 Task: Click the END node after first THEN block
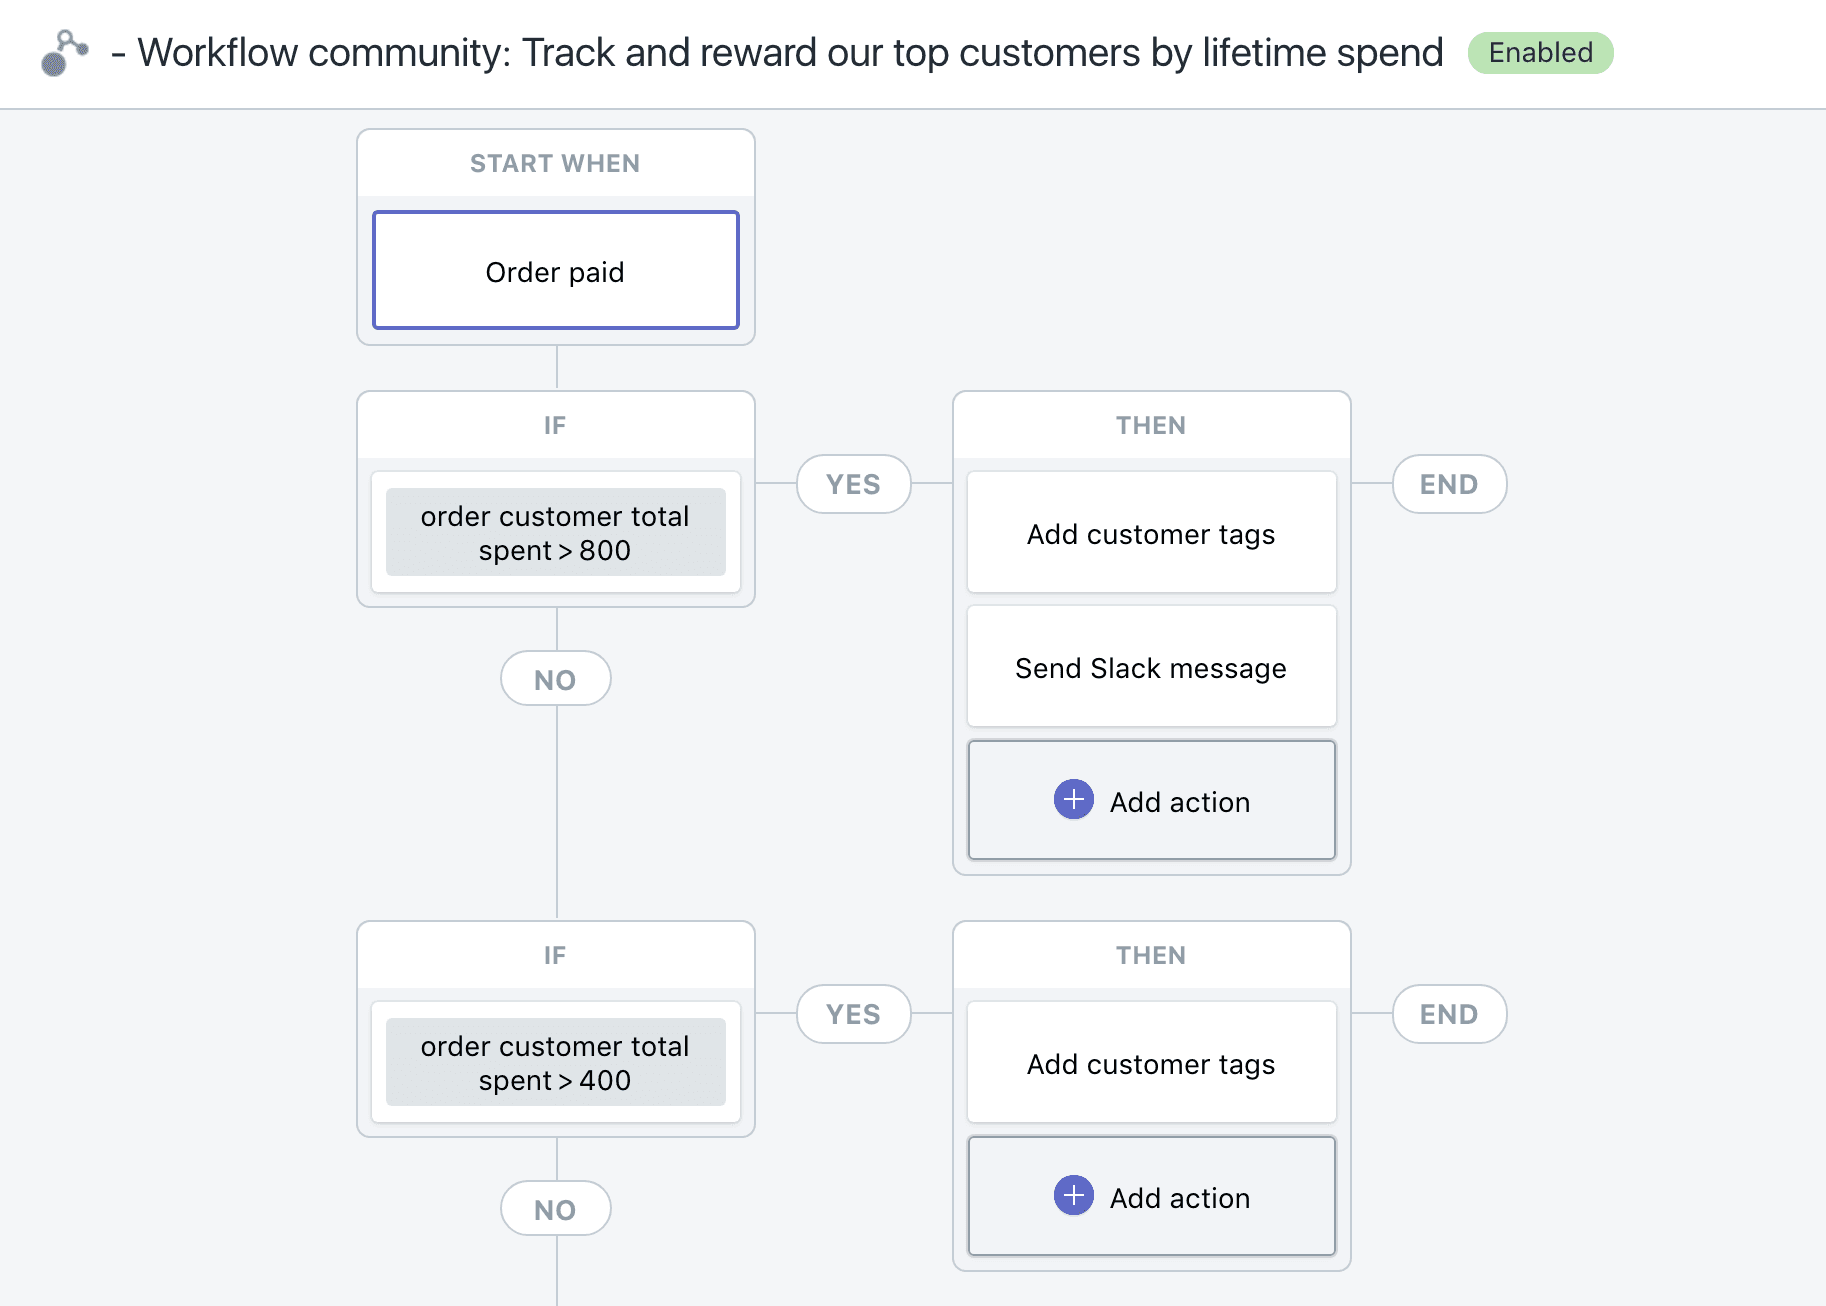(1450, 484)
